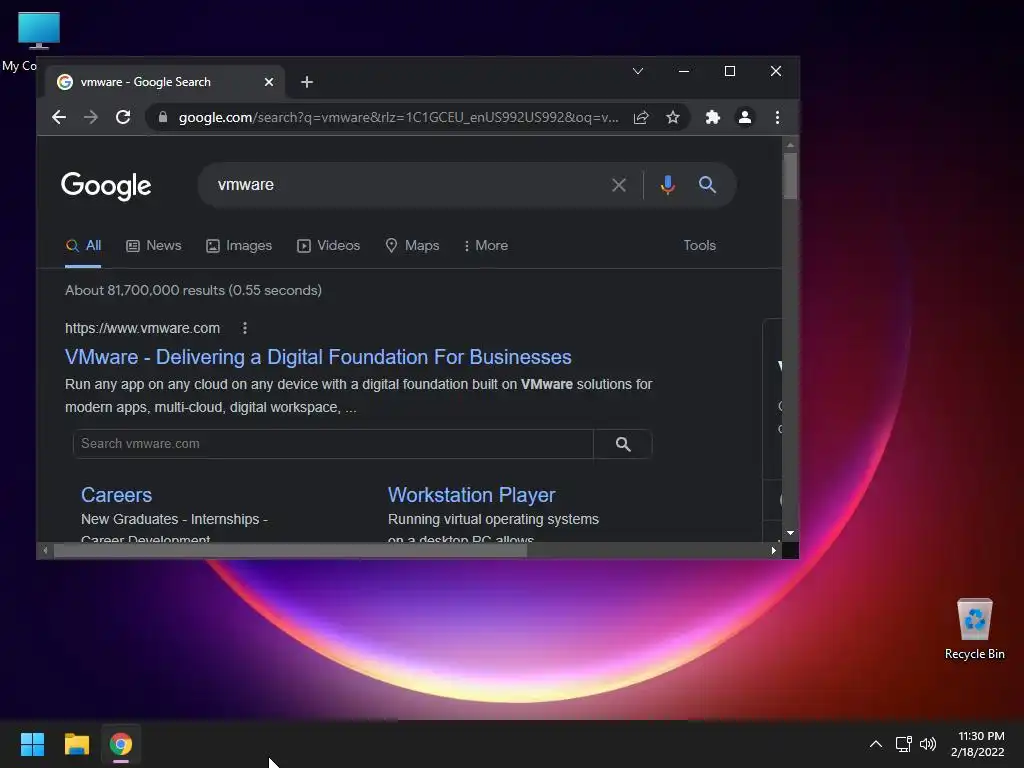
Task: Open a new tab with plus button
Action: tap(307, 82)
